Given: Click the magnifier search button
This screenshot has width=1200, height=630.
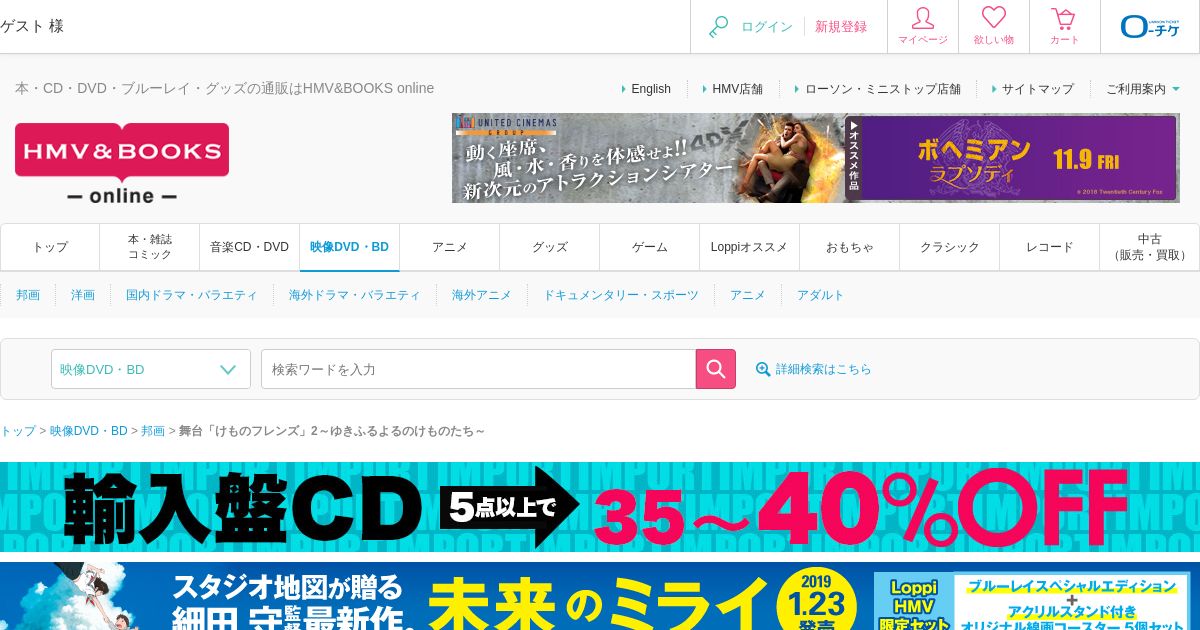Looking at the screenshot, I should click(716, 369).
